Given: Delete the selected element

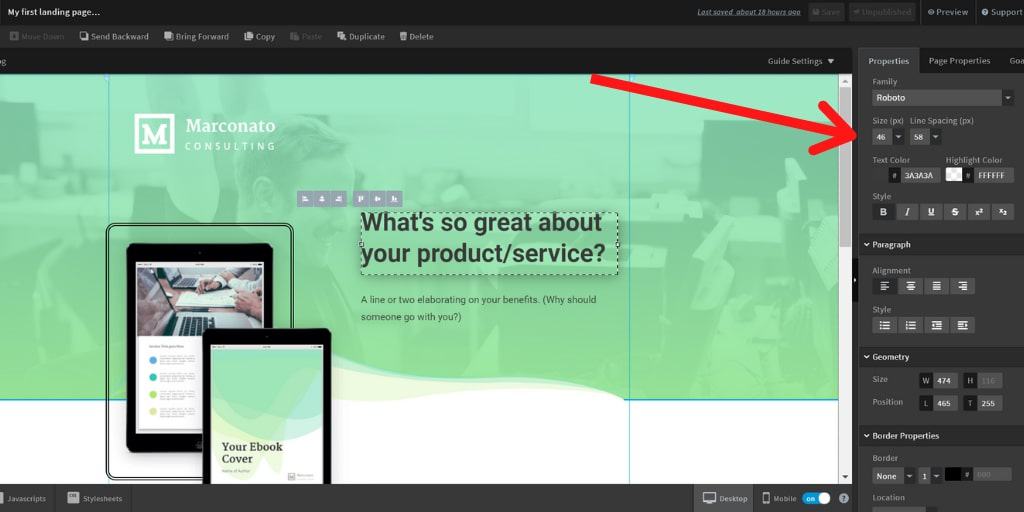Looking at the screenshot, I should [416, 37].
